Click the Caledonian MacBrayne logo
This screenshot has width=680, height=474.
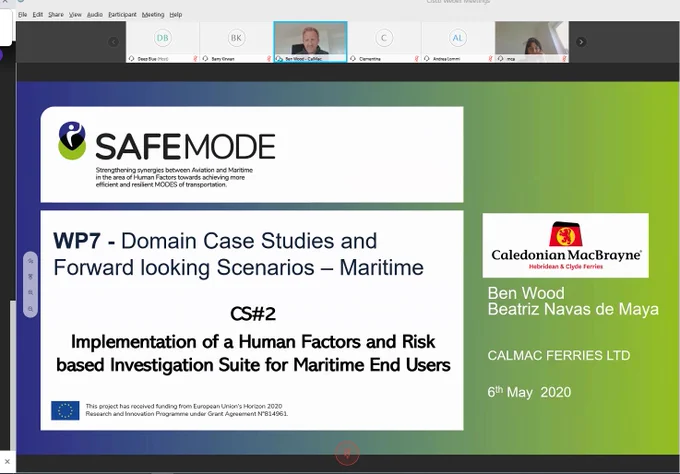pyautogui.click(x=566, y=245)
